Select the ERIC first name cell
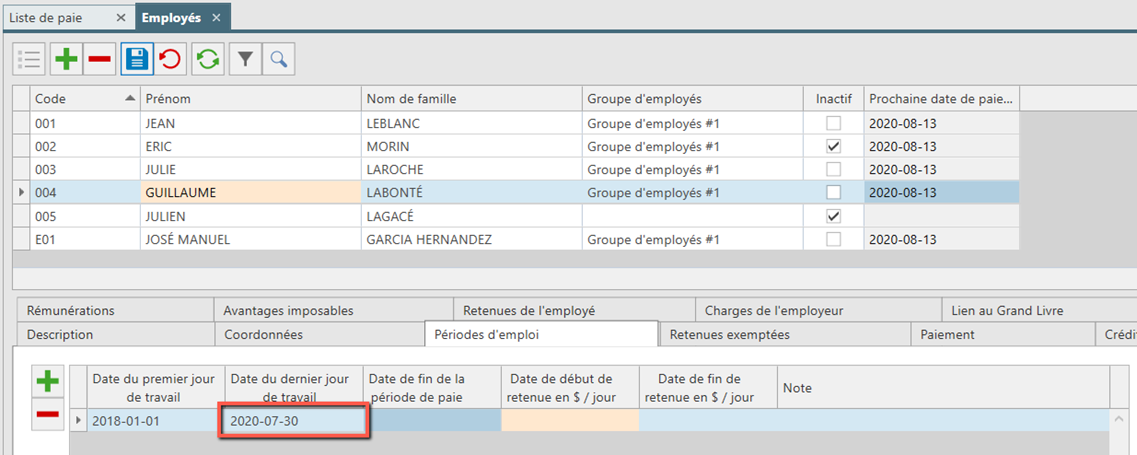Screen dimensions: 1137x455 pos(250,147)
